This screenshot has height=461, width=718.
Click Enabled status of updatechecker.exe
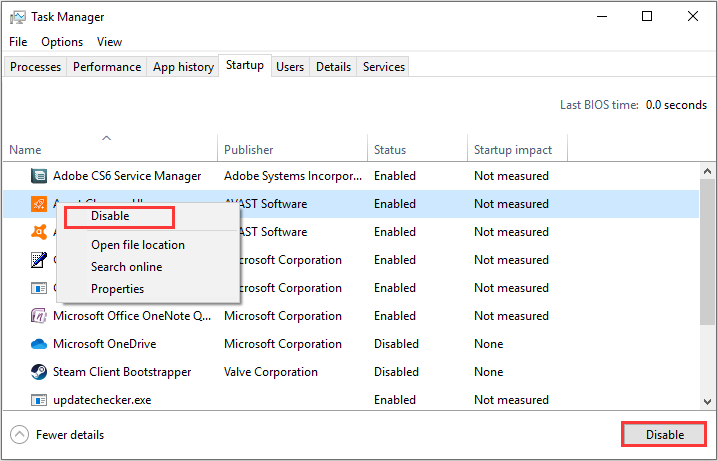click(395, 400)
